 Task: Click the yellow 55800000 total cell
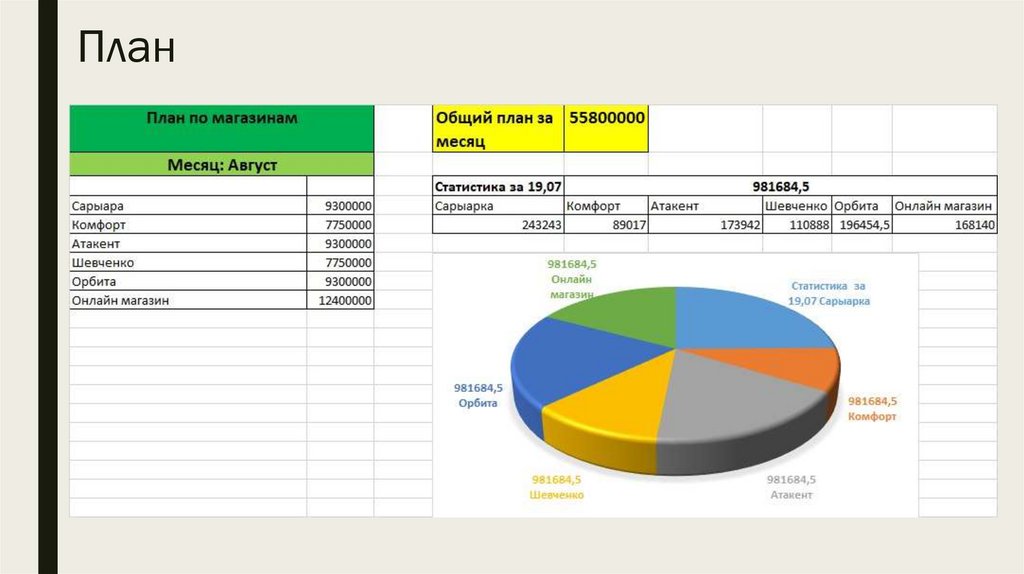607,129
